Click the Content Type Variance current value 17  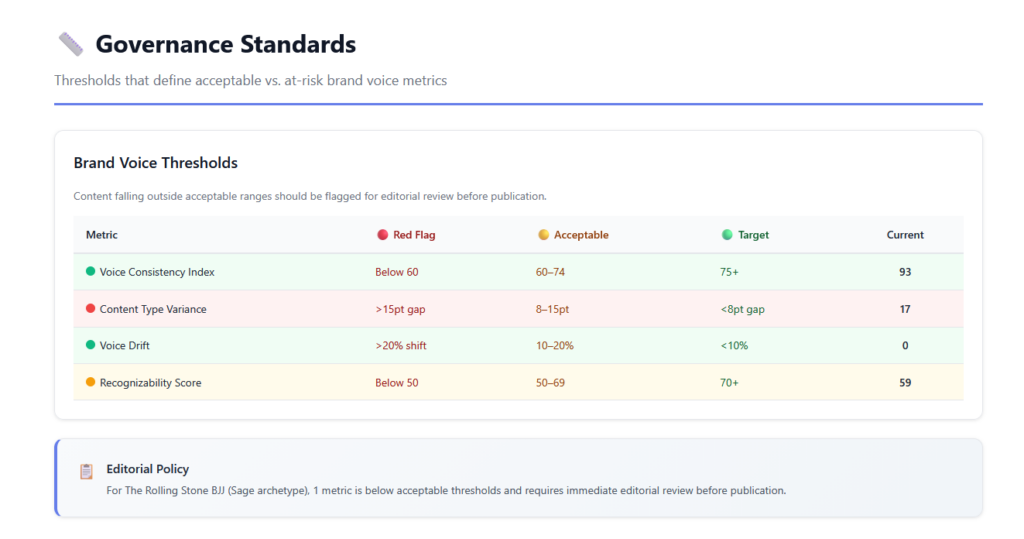905,309
